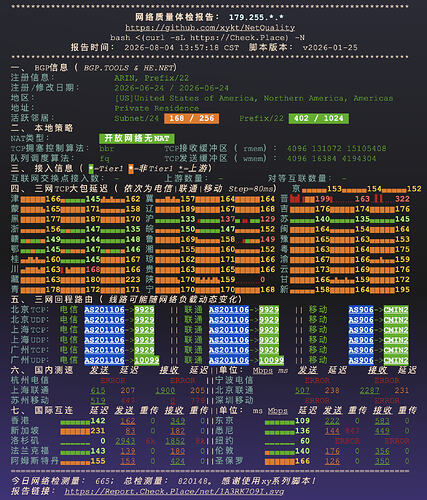Click AS906 in the 北京UDP 移动 route
The image size is (427, 500).
pos(361,320)
